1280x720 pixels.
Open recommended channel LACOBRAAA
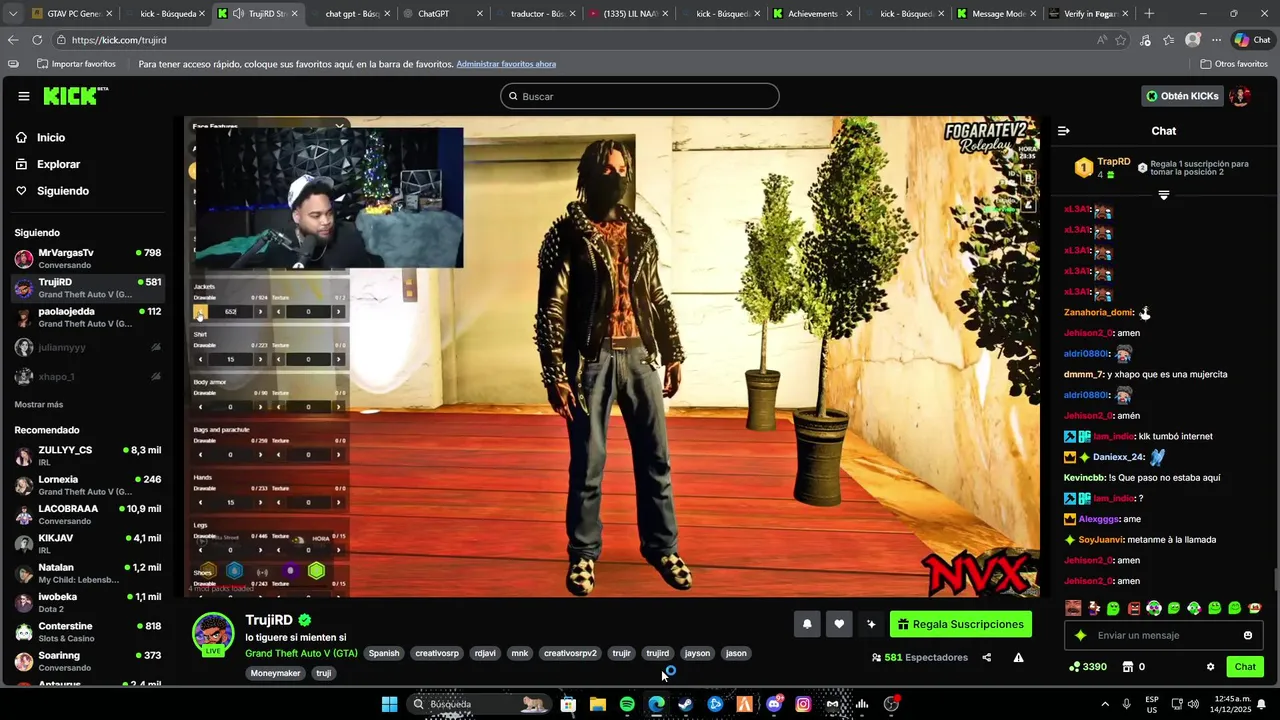click(87, 514)
